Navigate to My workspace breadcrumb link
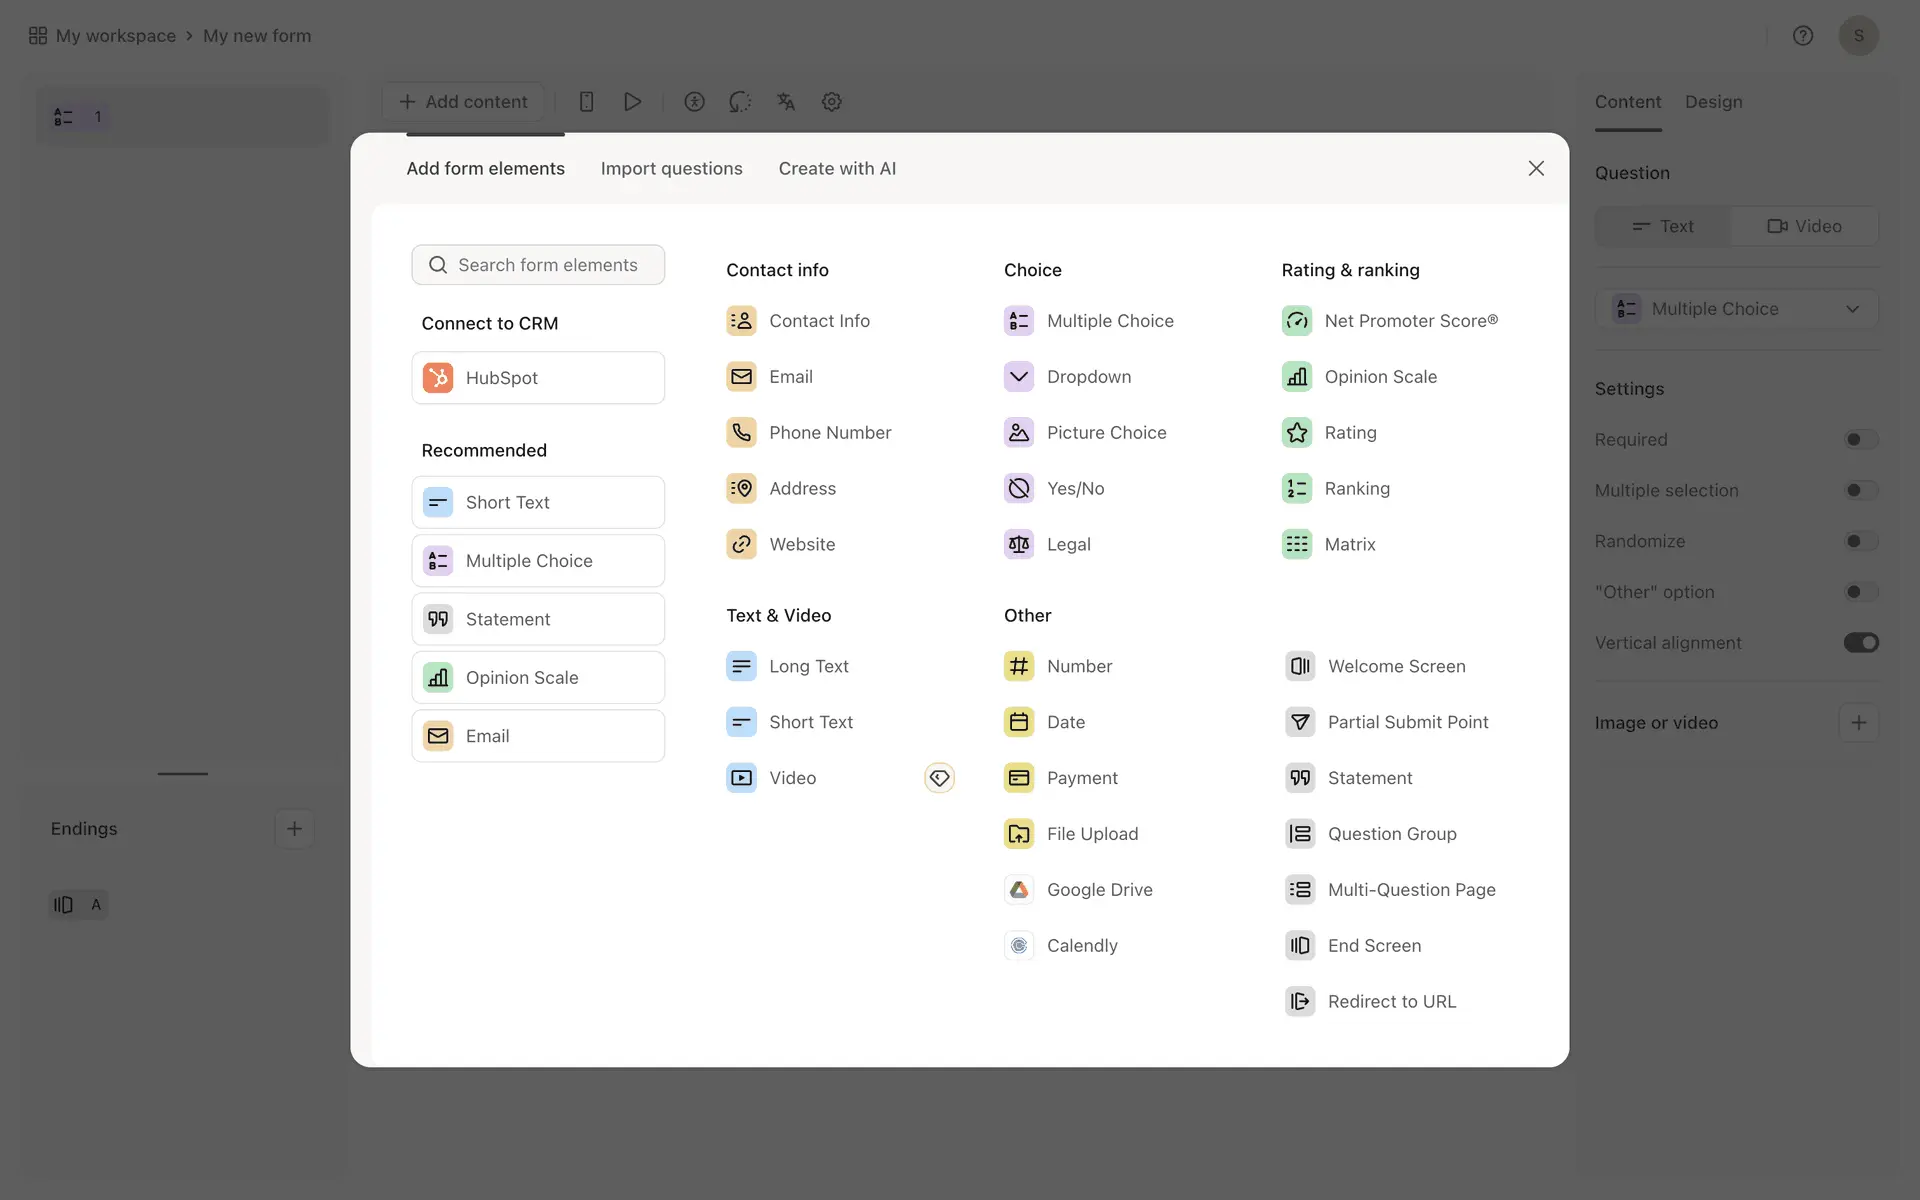 [115, 36]
